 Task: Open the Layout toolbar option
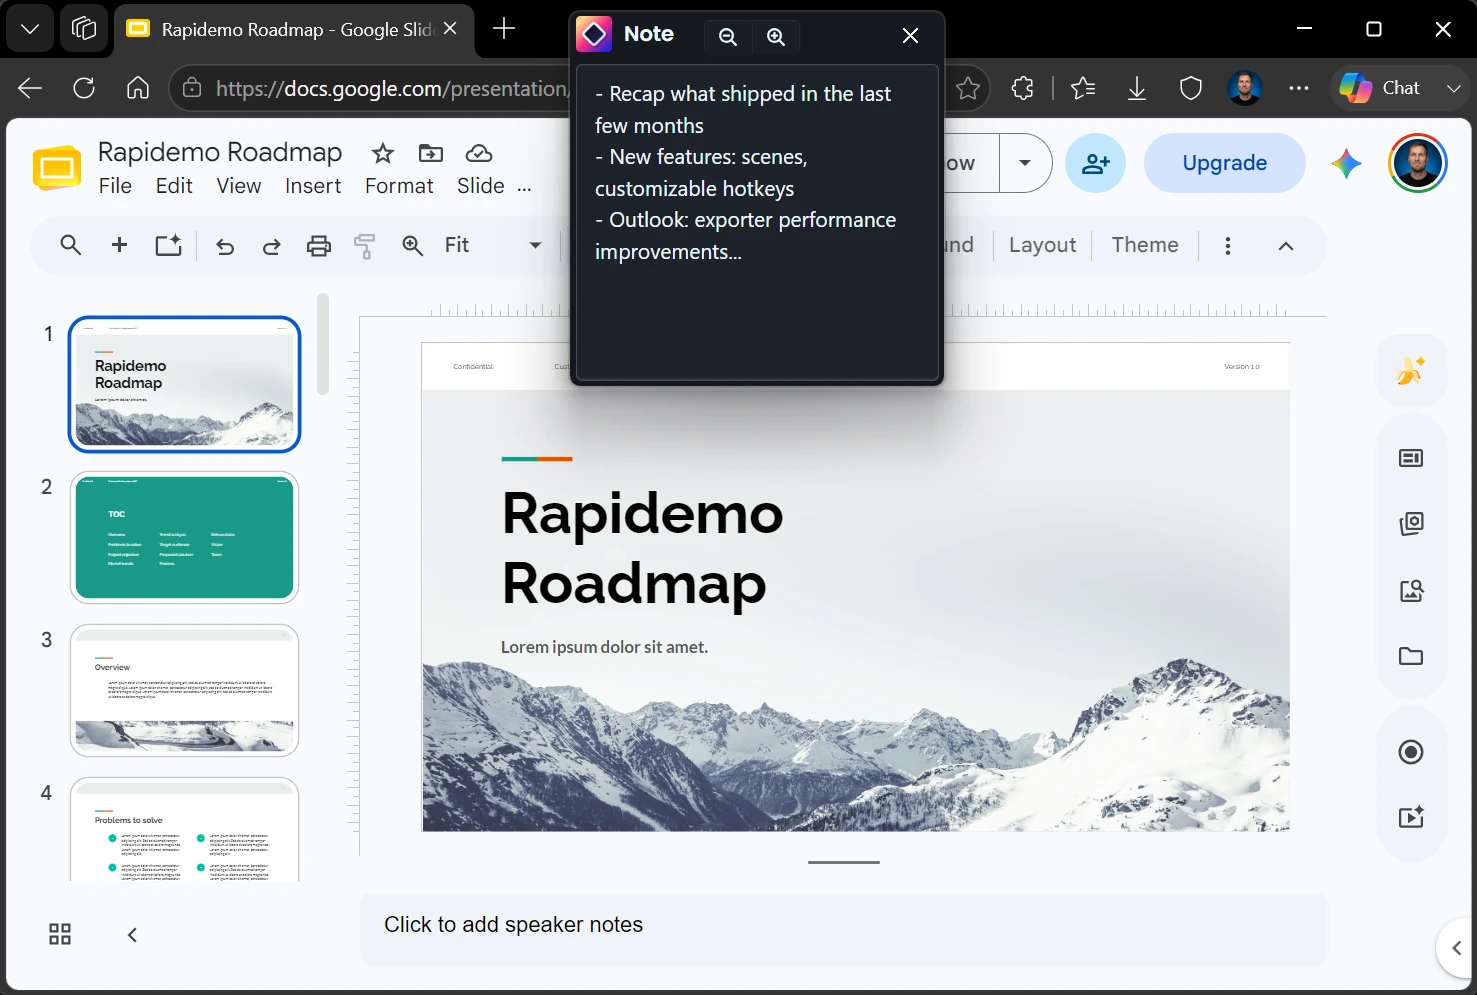click(x=1042, y=245)
